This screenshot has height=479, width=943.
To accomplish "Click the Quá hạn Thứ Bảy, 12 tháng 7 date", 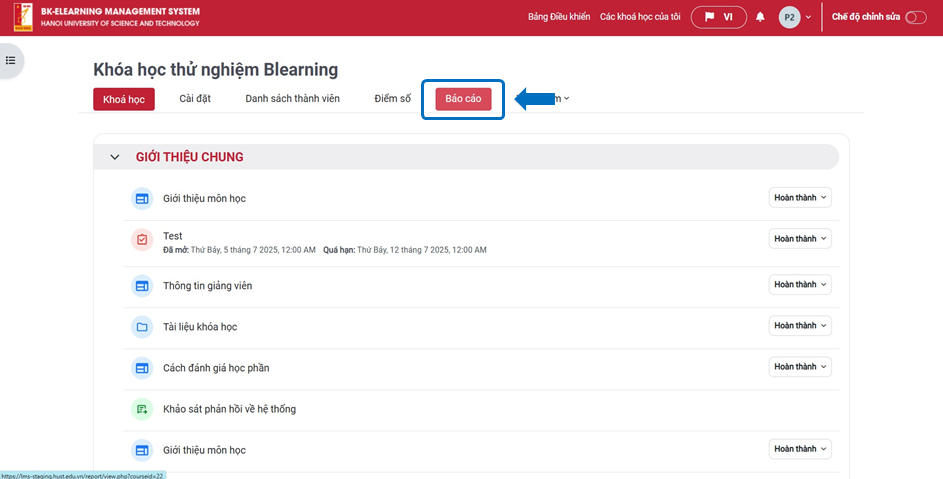I will [405, 250].
